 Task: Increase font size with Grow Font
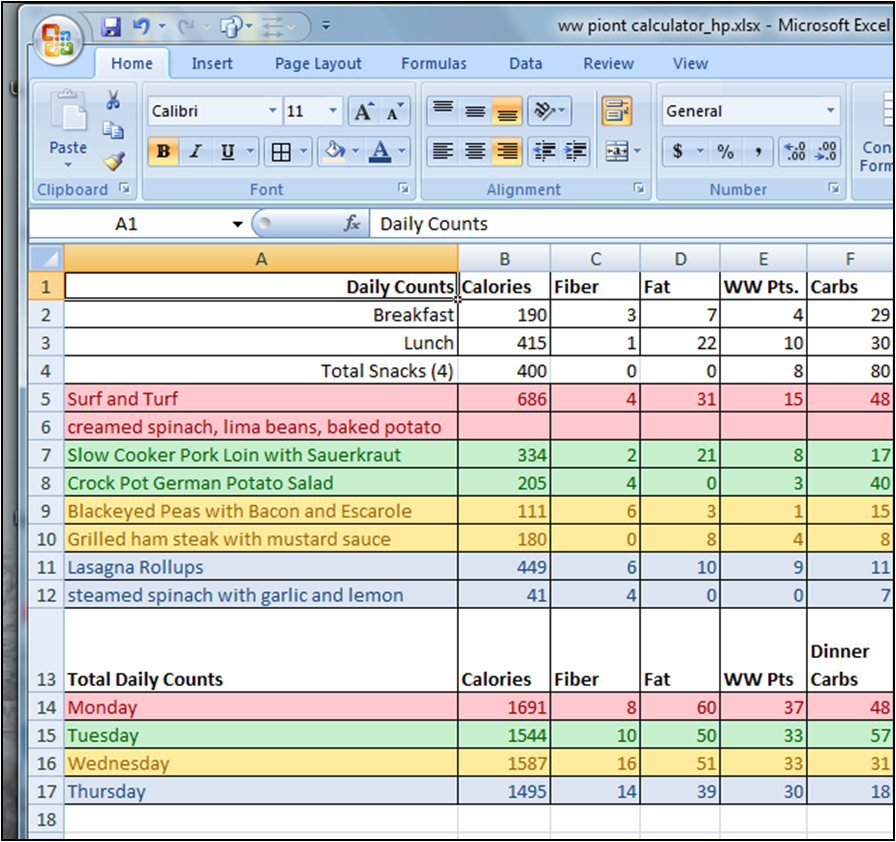tap(364, 111)
